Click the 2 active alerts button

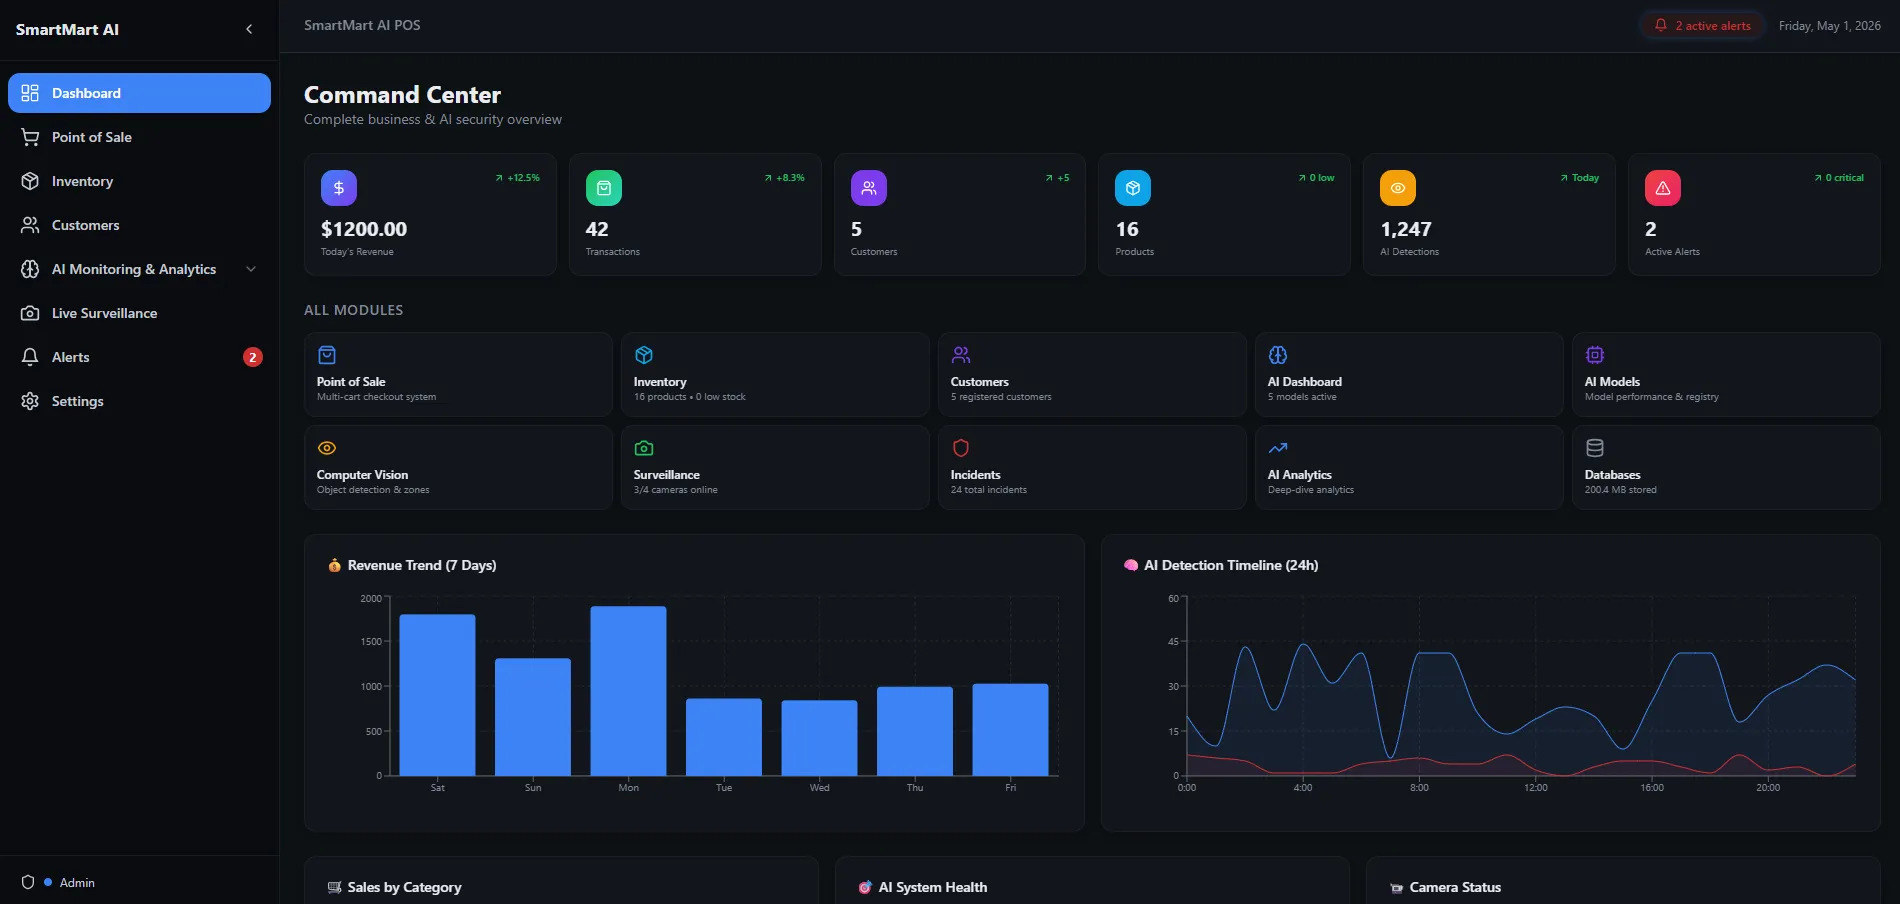[1702, 26]
